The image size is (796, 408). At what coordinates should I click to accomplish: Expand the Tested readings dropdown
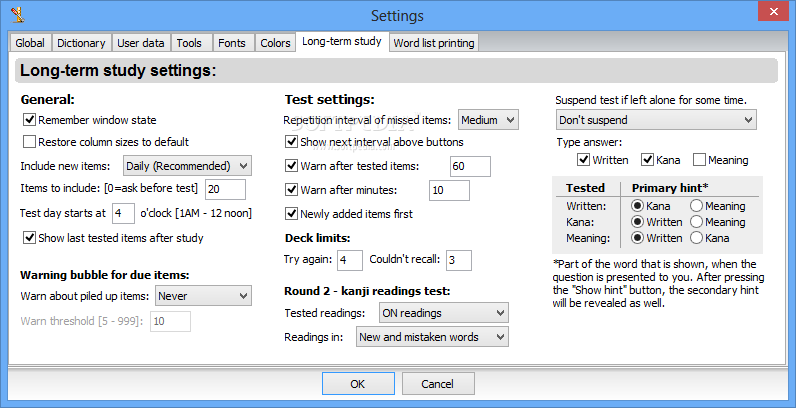[x=444, y=313]
